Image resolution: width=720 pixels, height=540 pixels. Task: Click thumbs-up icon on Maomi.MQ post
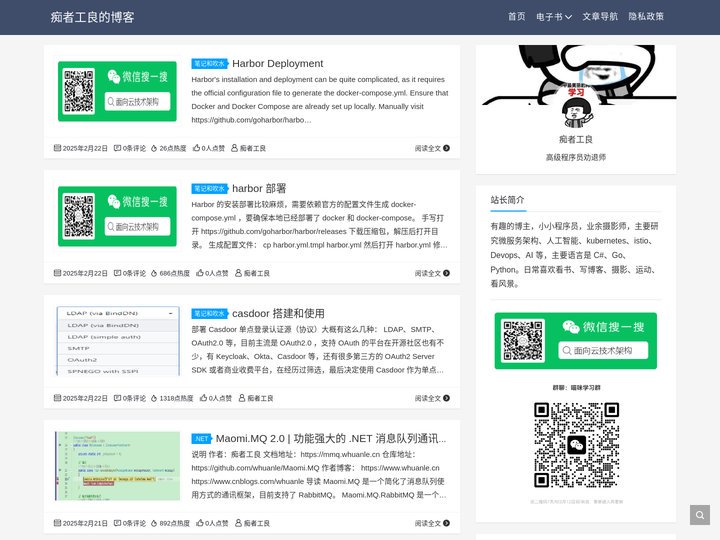[200, 523]
